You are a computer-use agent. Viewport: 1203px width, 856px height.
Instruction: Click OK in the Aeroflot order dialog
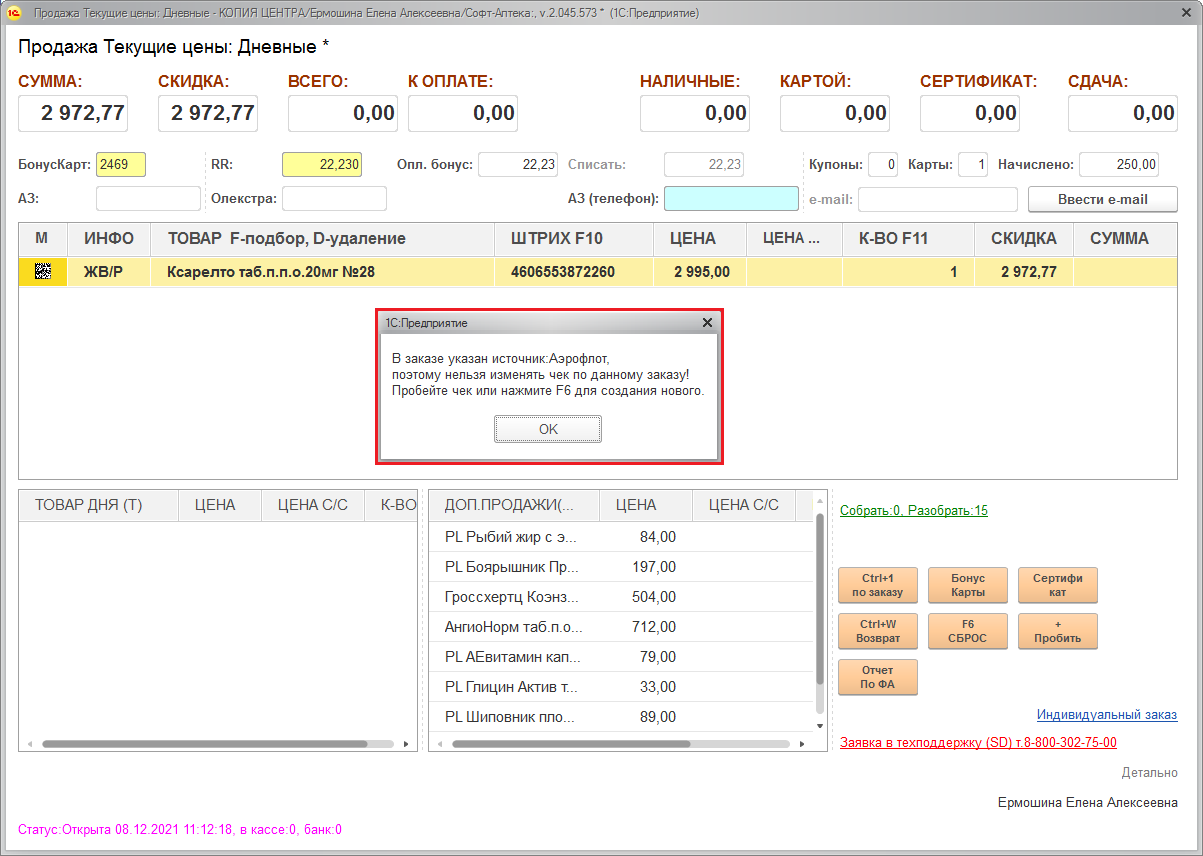pos(548,429)
